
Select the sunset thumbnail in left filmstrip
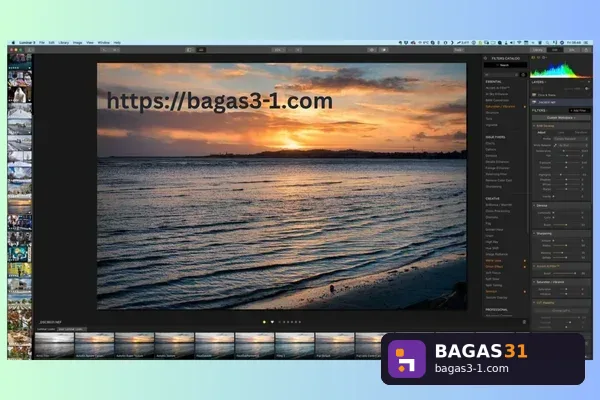pos(20,206)
